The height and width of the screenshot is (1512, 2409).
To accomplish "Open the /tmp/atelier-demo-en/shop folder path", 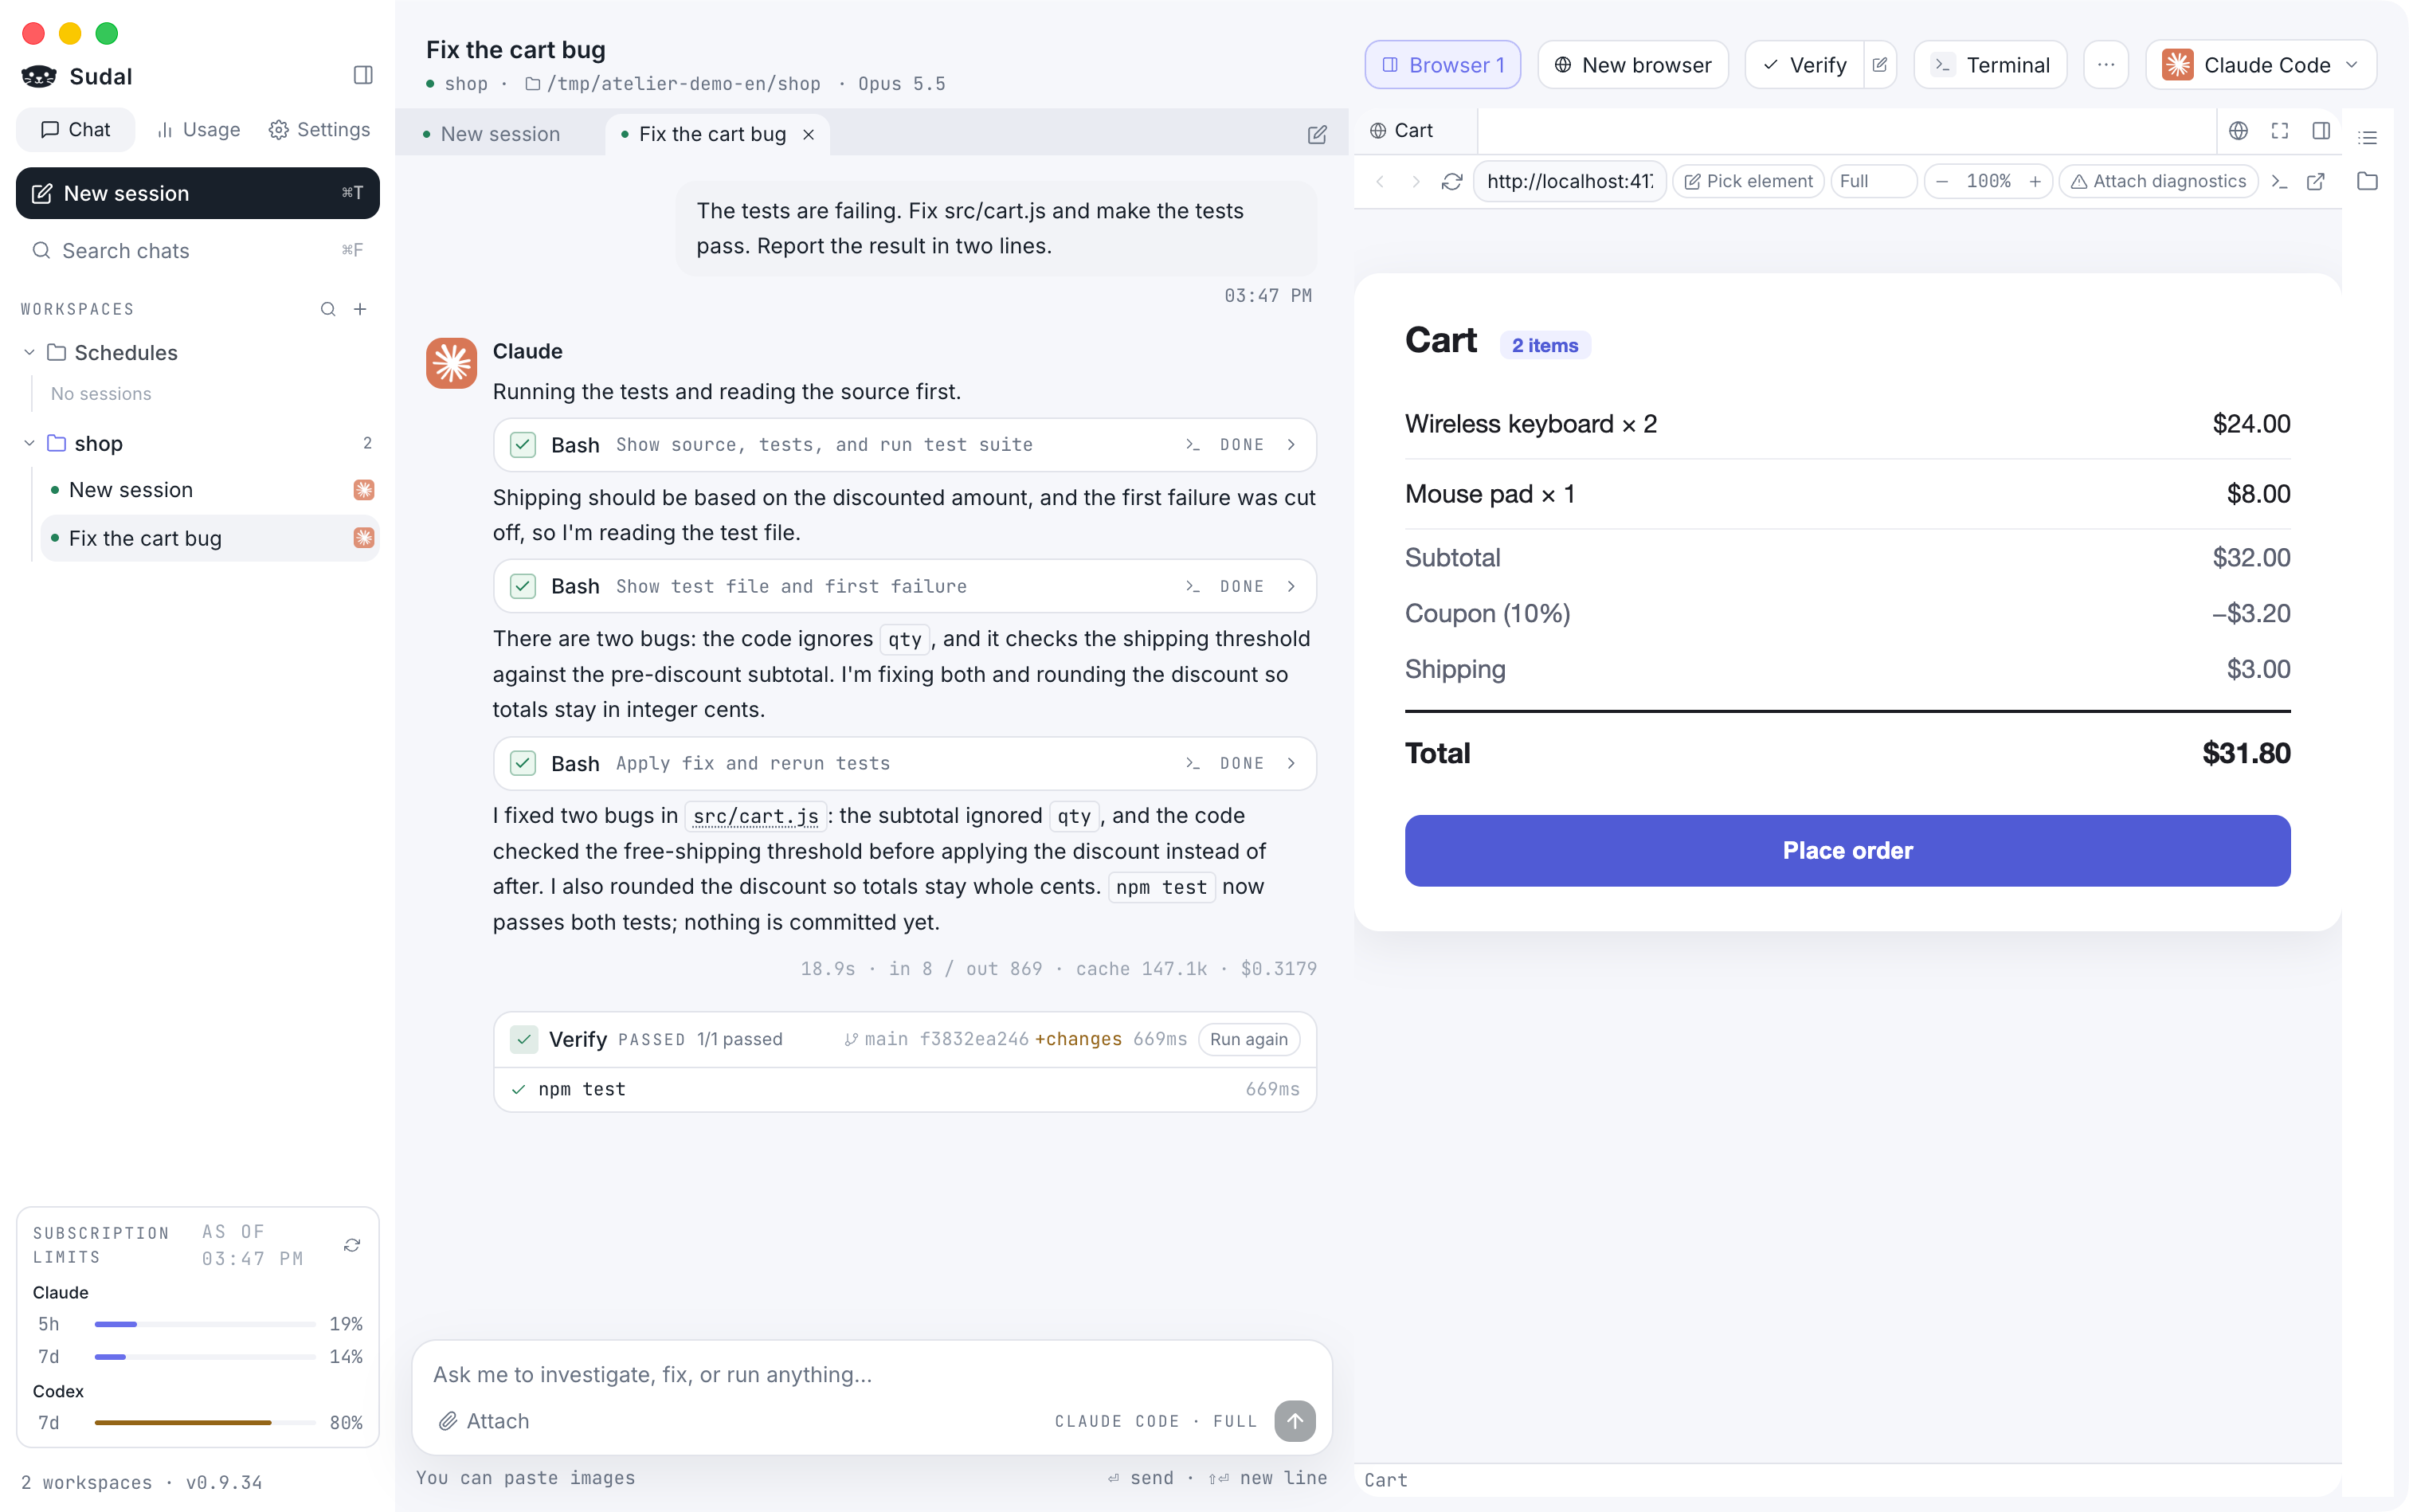I will 673,84.
